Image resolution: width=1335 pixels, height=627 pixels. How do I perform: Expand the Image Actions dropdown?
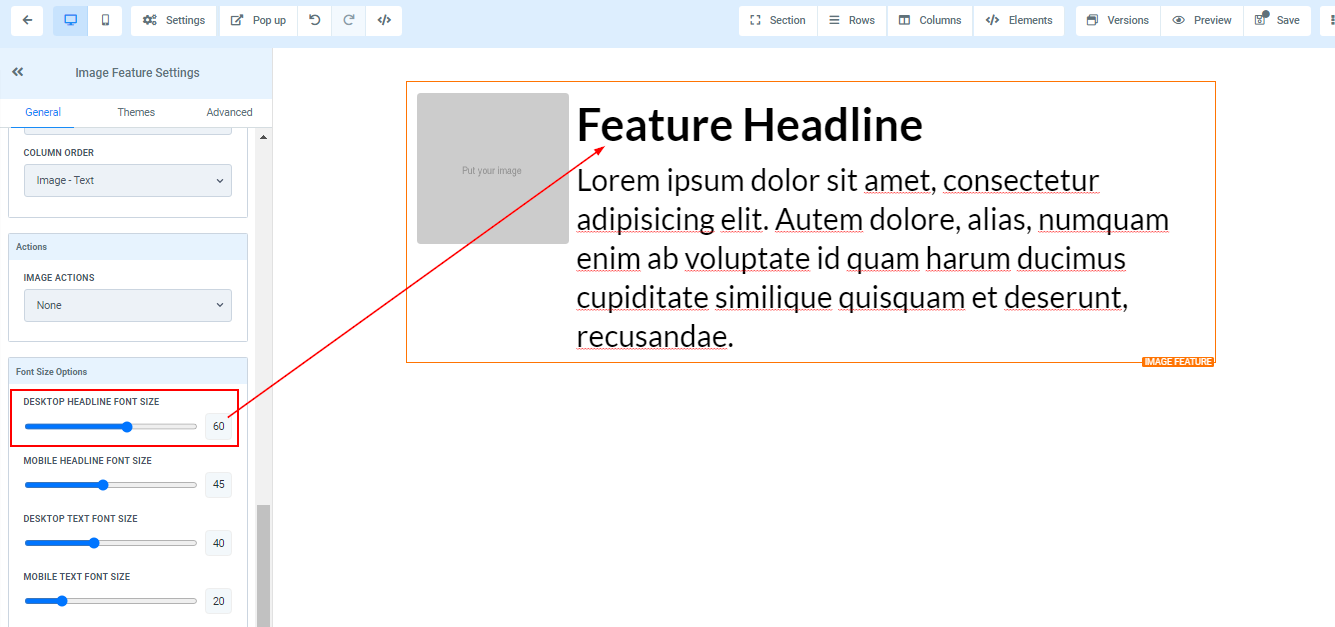pos(128,305)
